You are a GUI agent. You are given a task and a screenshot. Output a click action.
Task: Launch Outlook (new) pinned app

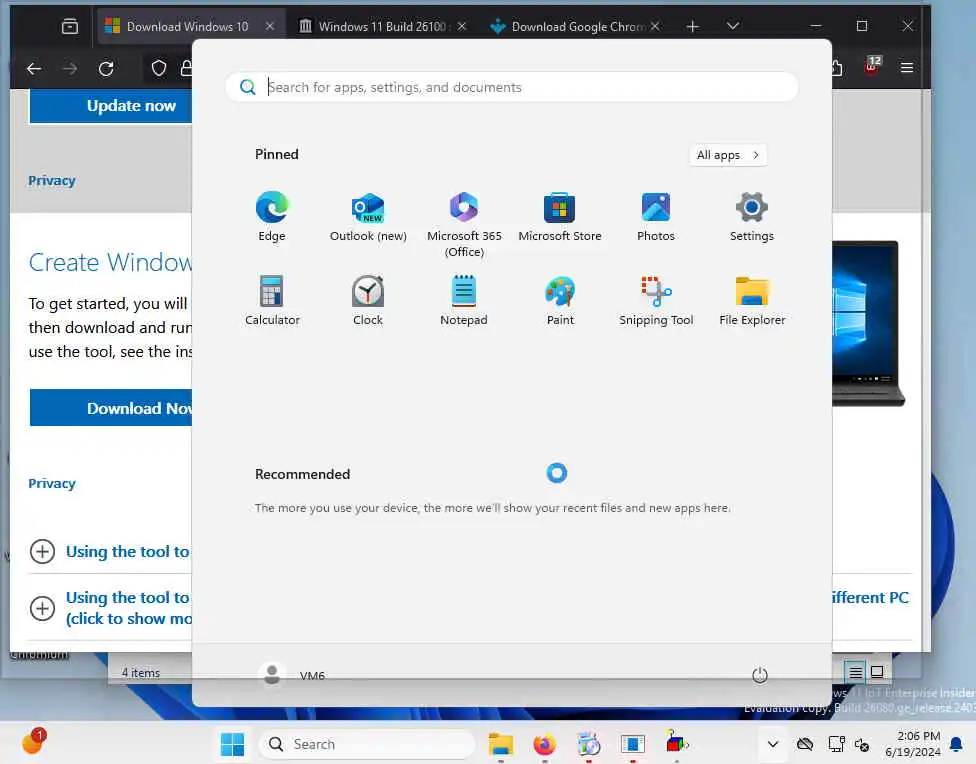pos(368,217)
